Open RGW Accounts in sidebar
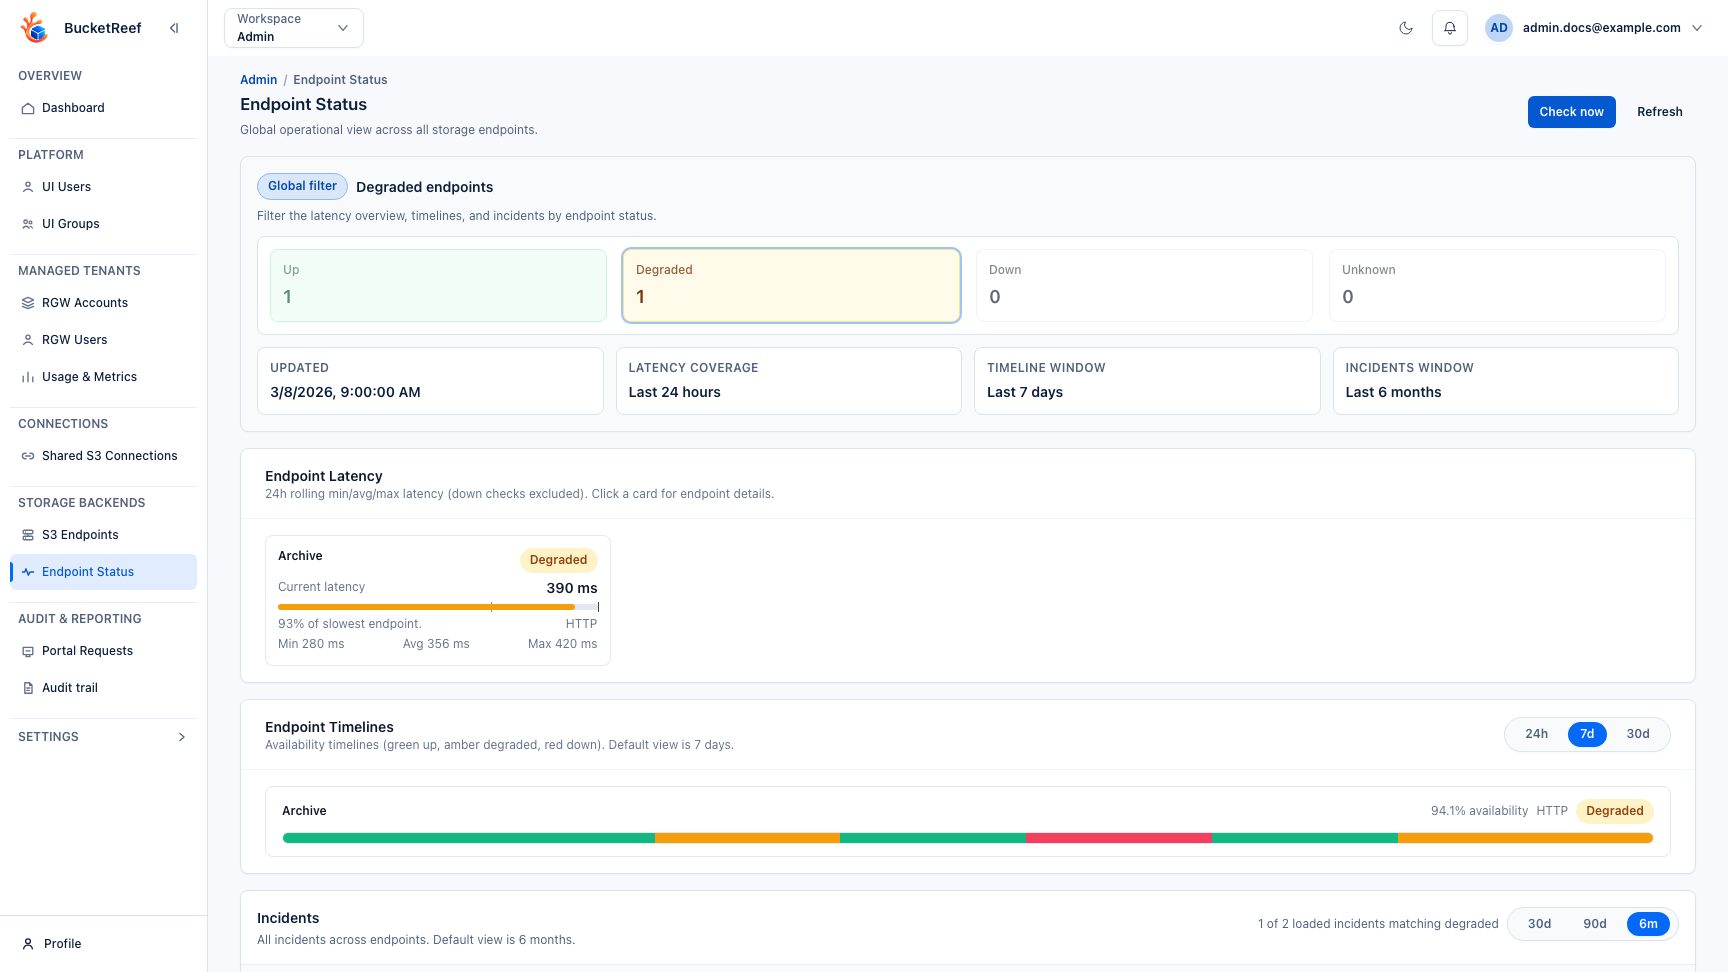This screenshot has height=972, width=1728. [x=103, y=303]
